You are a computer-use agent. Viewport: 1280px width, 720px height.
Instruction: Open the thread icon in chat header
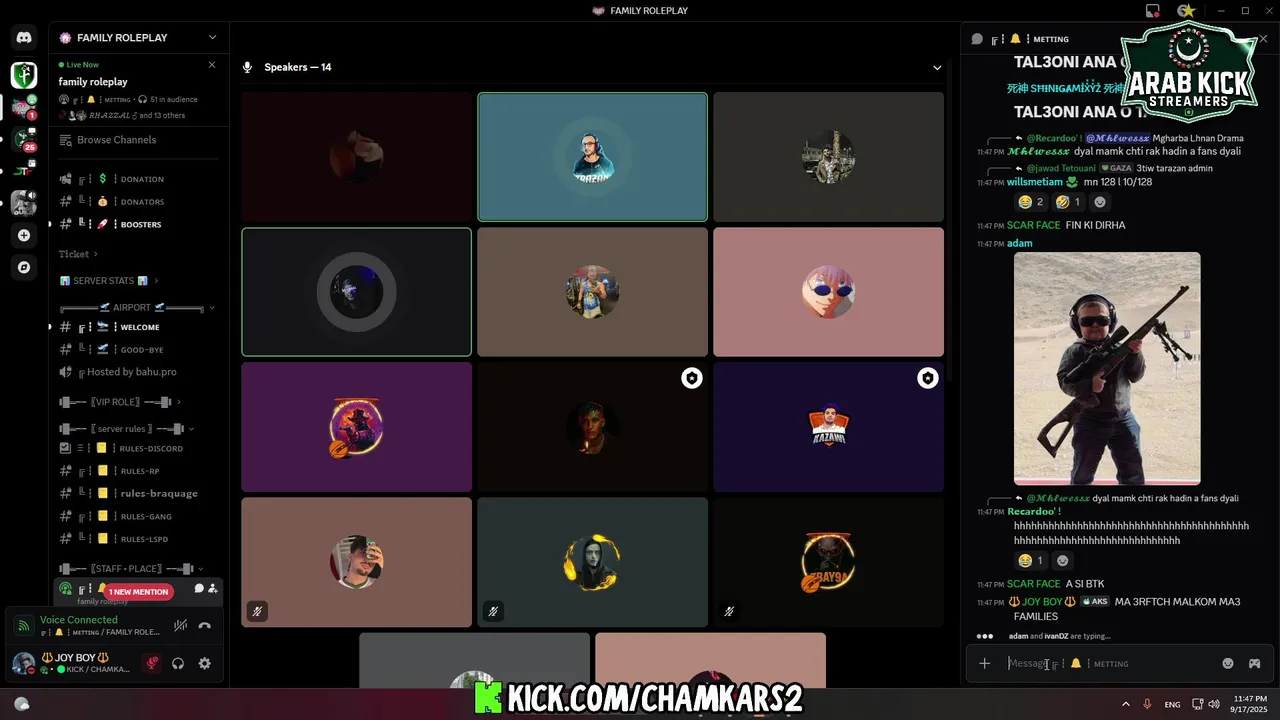(x=977, y=39)
